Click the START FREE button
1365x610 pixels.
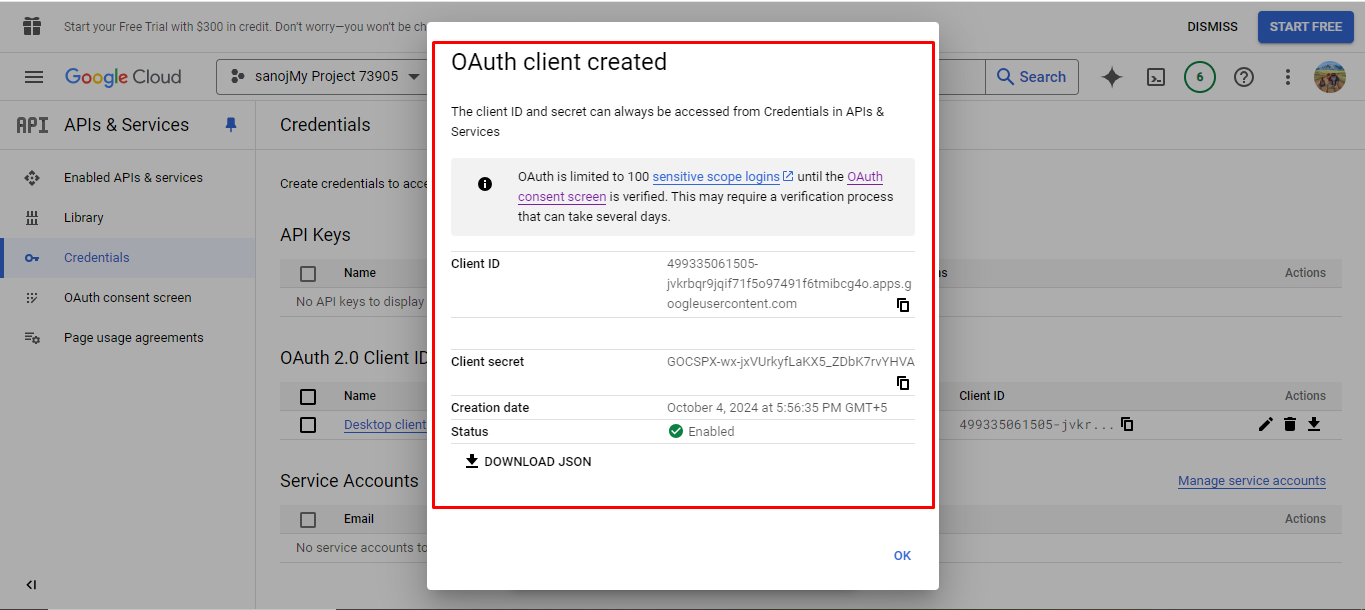[1305, 27]
